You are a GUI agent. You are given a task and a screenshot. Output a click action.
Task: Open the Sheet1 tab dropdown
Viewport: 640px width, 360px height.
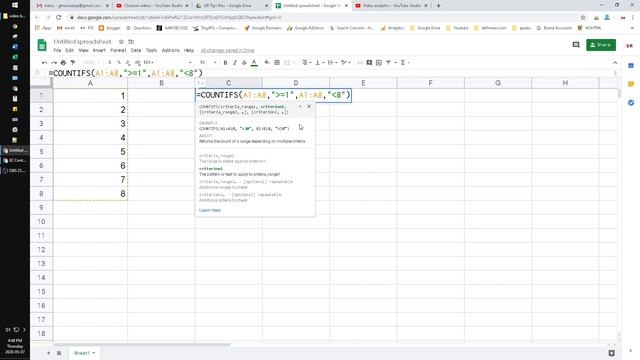coord(94,353)
